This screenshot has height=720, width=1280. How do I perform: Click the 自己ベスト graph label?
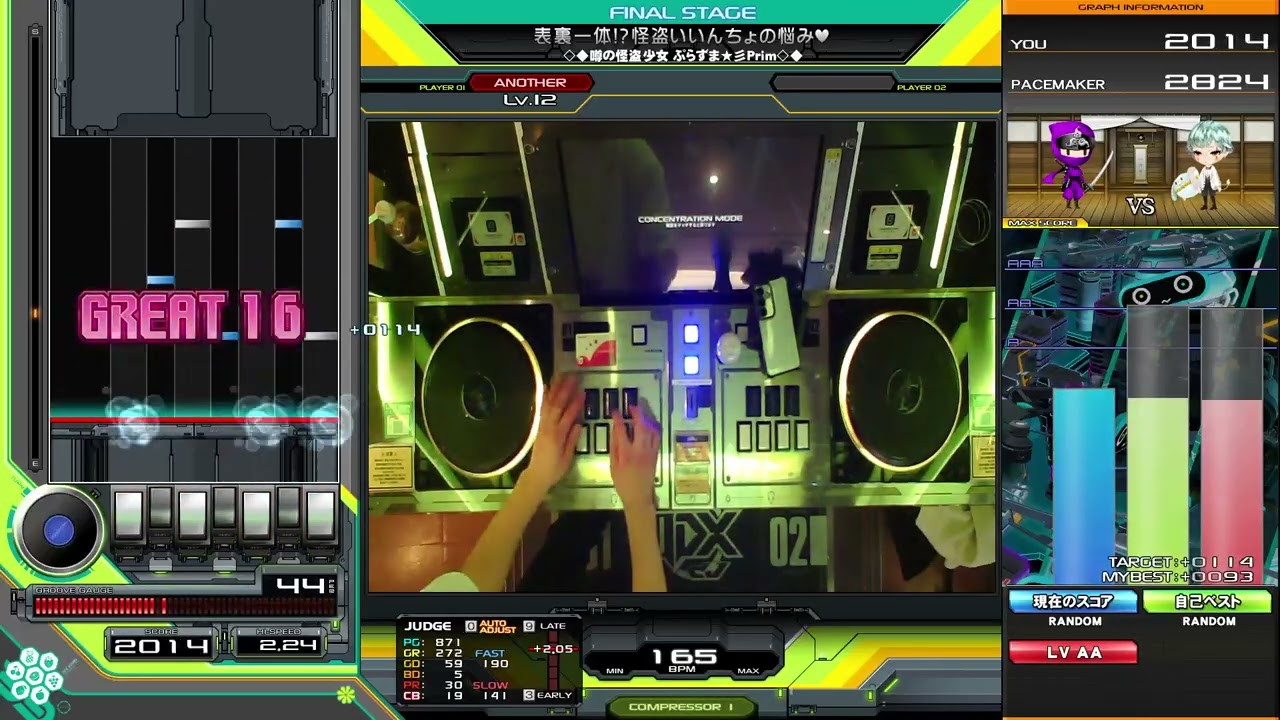pos(1207,602)
